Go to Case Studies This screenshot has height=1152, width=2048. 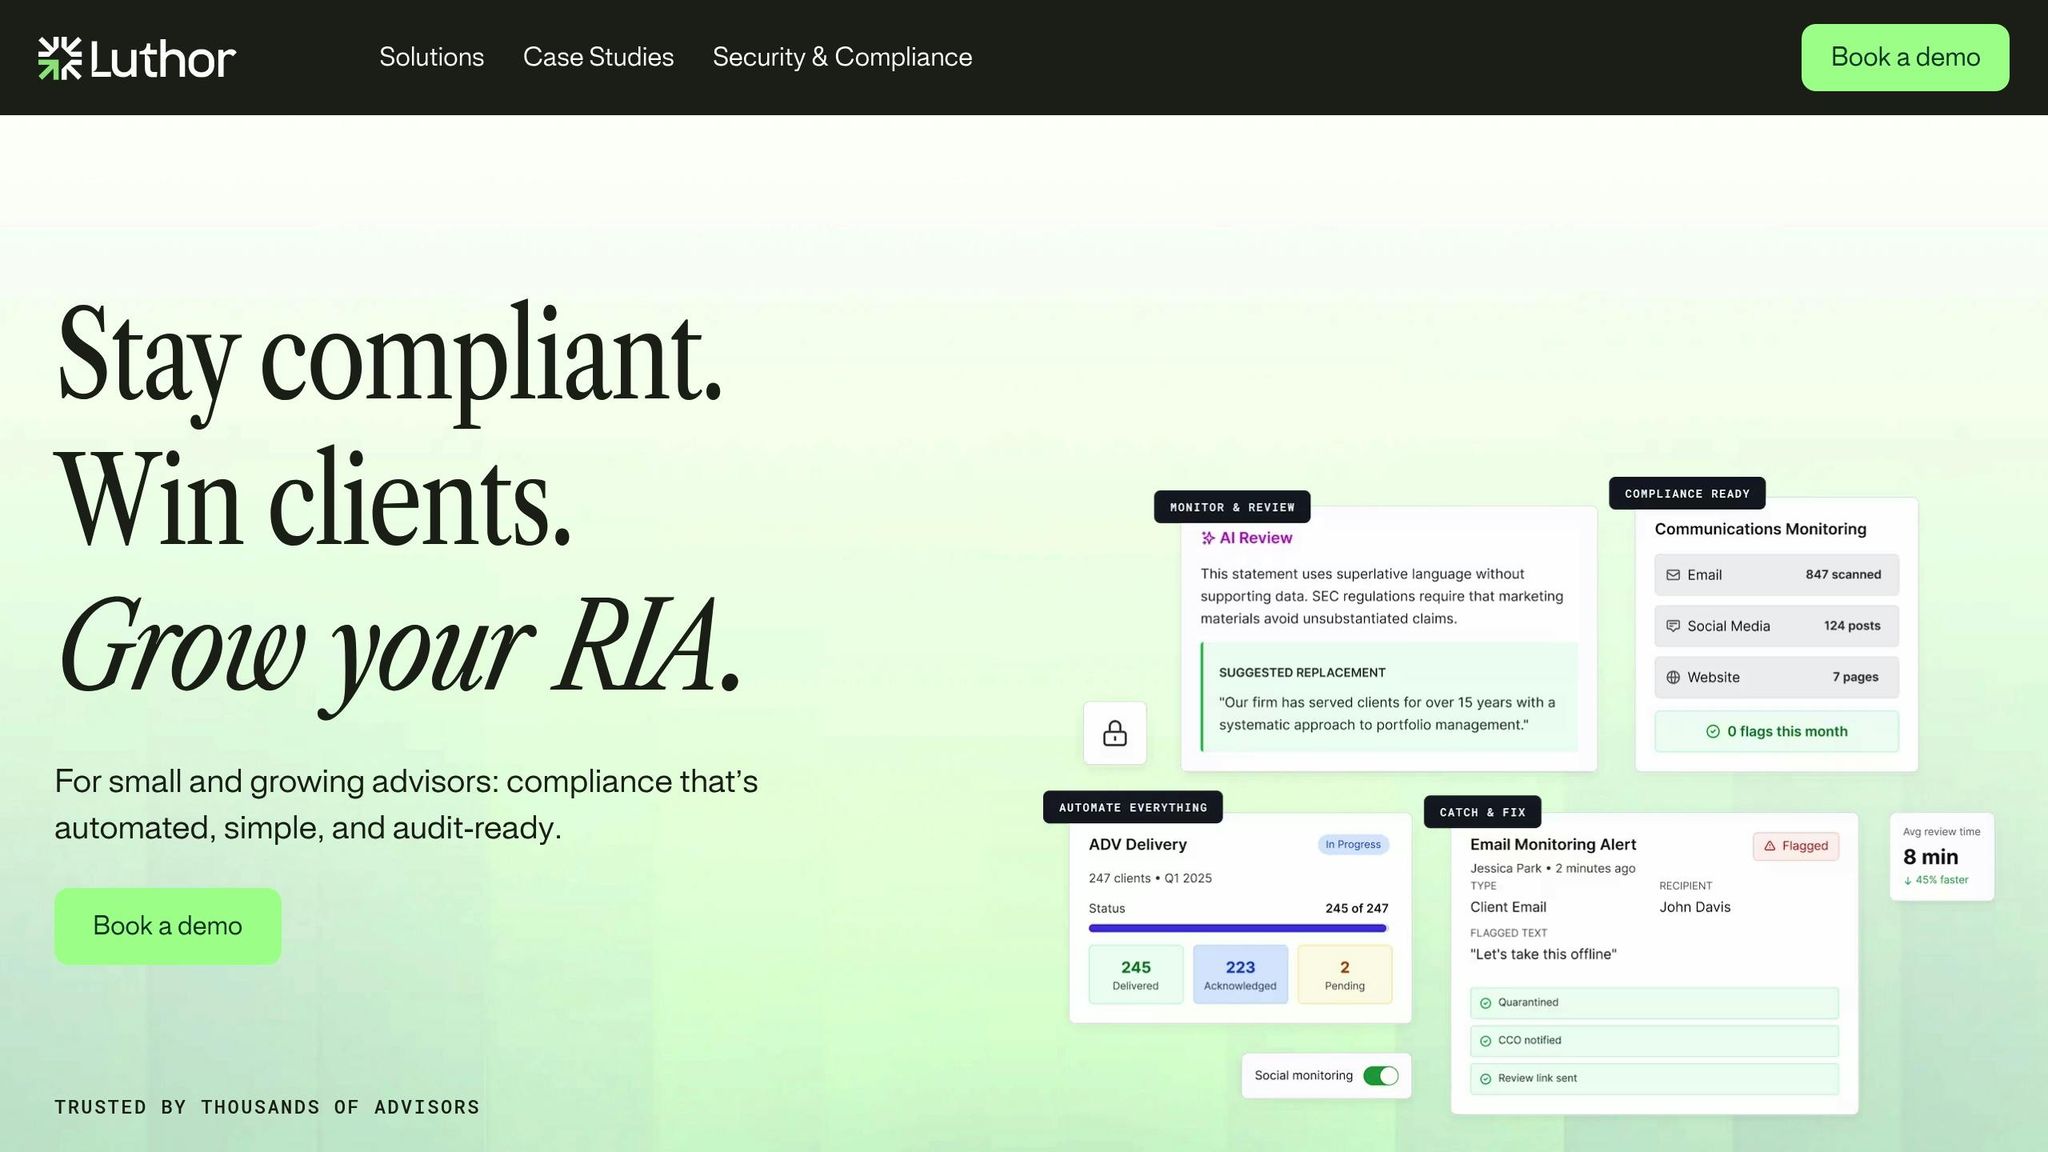coord(597,57)
